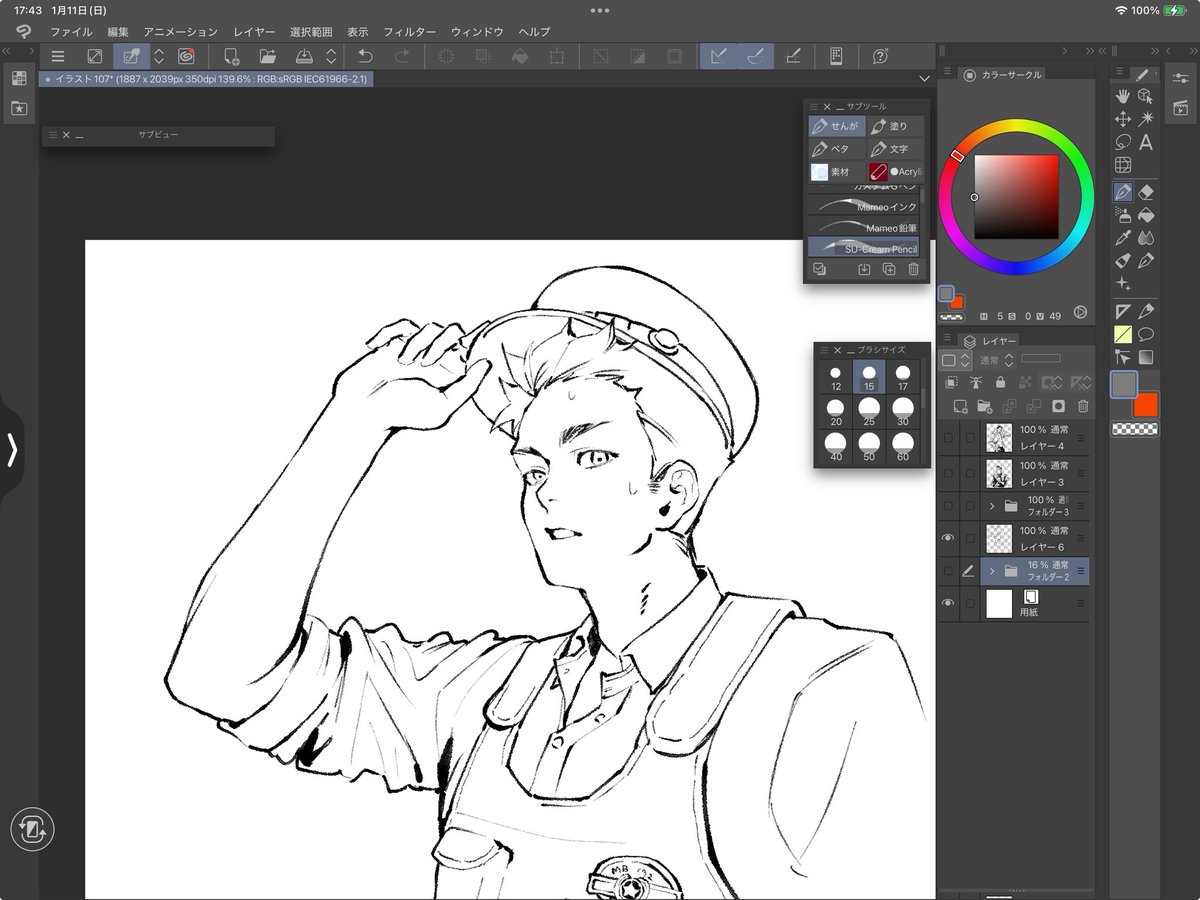Open blending mode 通常 dropdown

996,360
